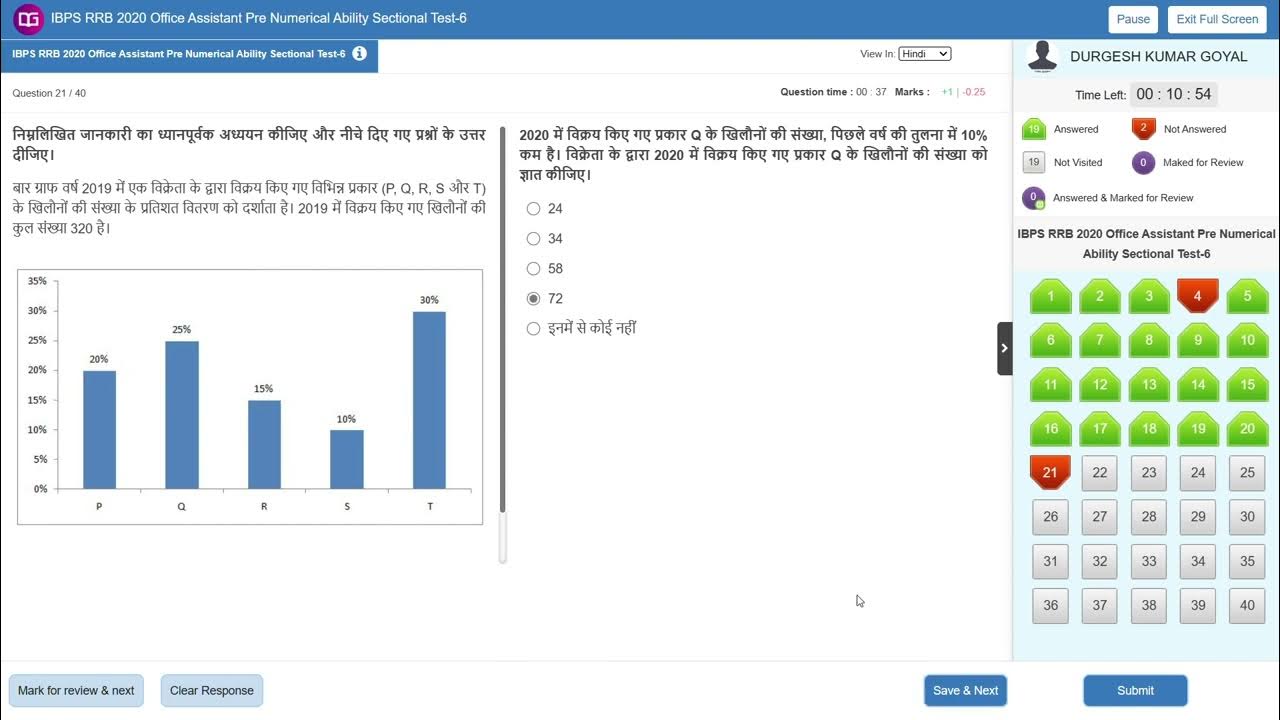Pause the test
The height and width of the screenshot is (720, 1280).
[1133, 19]
